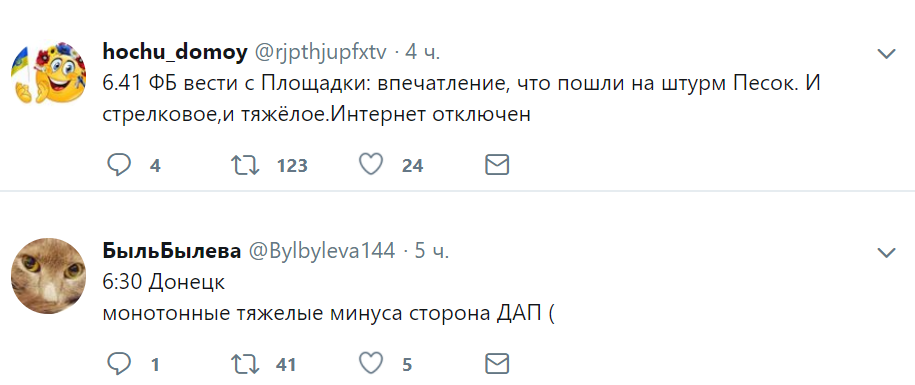This screenshot has width=915, height=385.
Task: Open more-options chevron on БыльБылева's tweet
Action: (x=886, y=253)
